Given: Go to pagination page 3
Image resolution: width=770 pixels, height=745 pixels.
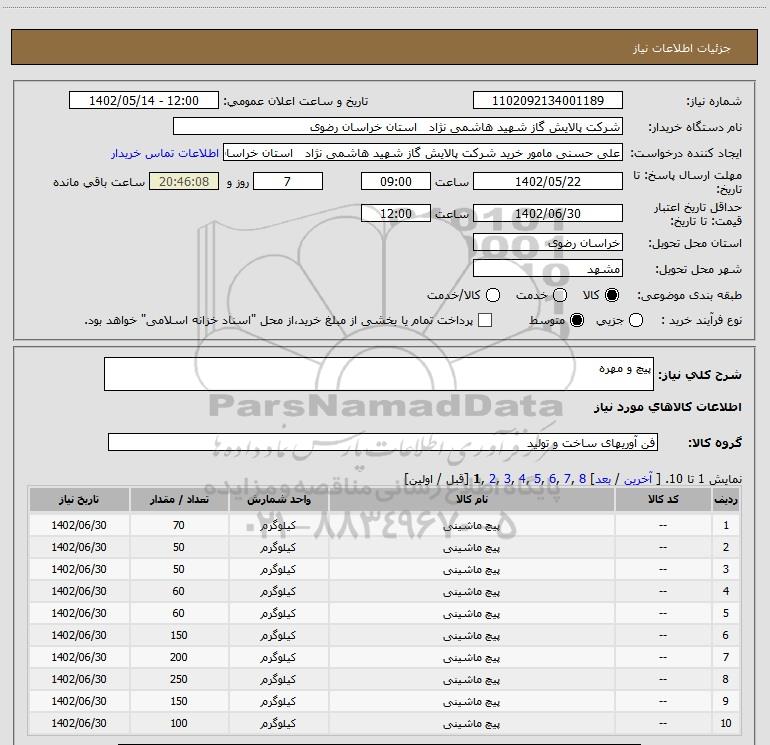Looking at the screenshot, I should tap(507, 479).
